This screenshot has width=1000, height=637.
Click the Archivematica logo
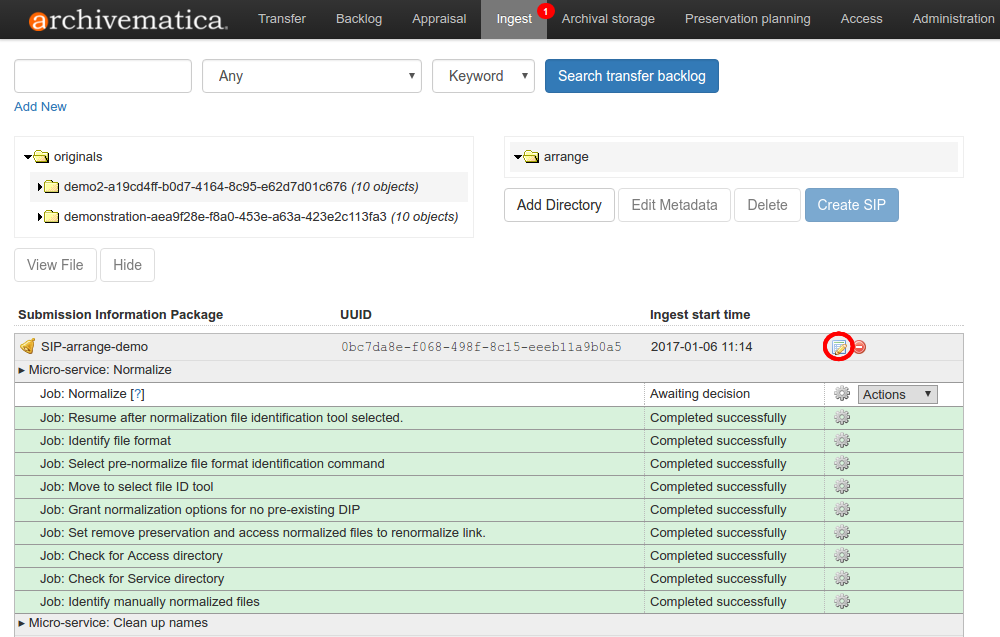tap(128, 19)
